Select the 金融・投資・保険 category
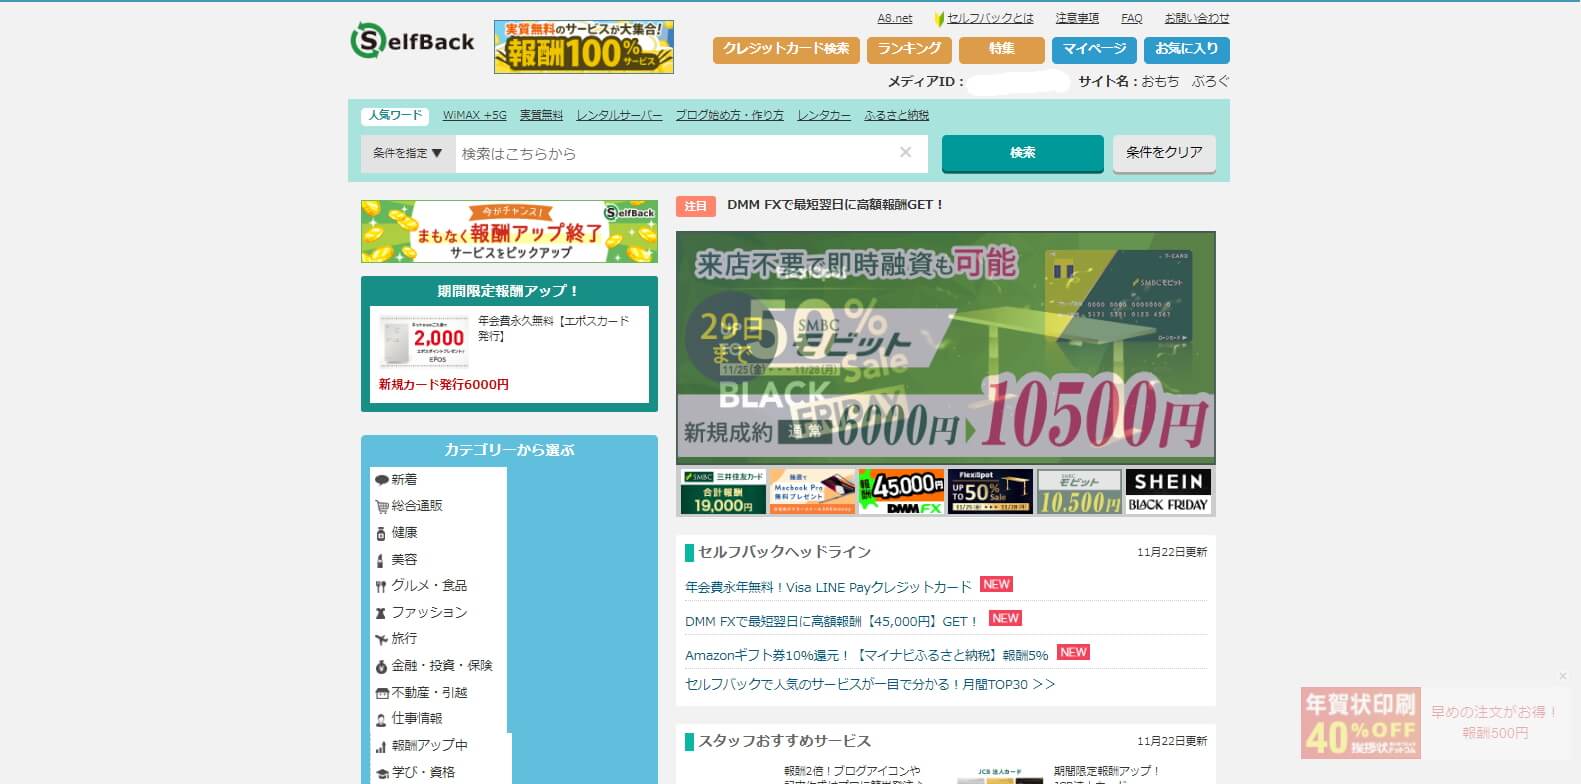 point(433,665)
